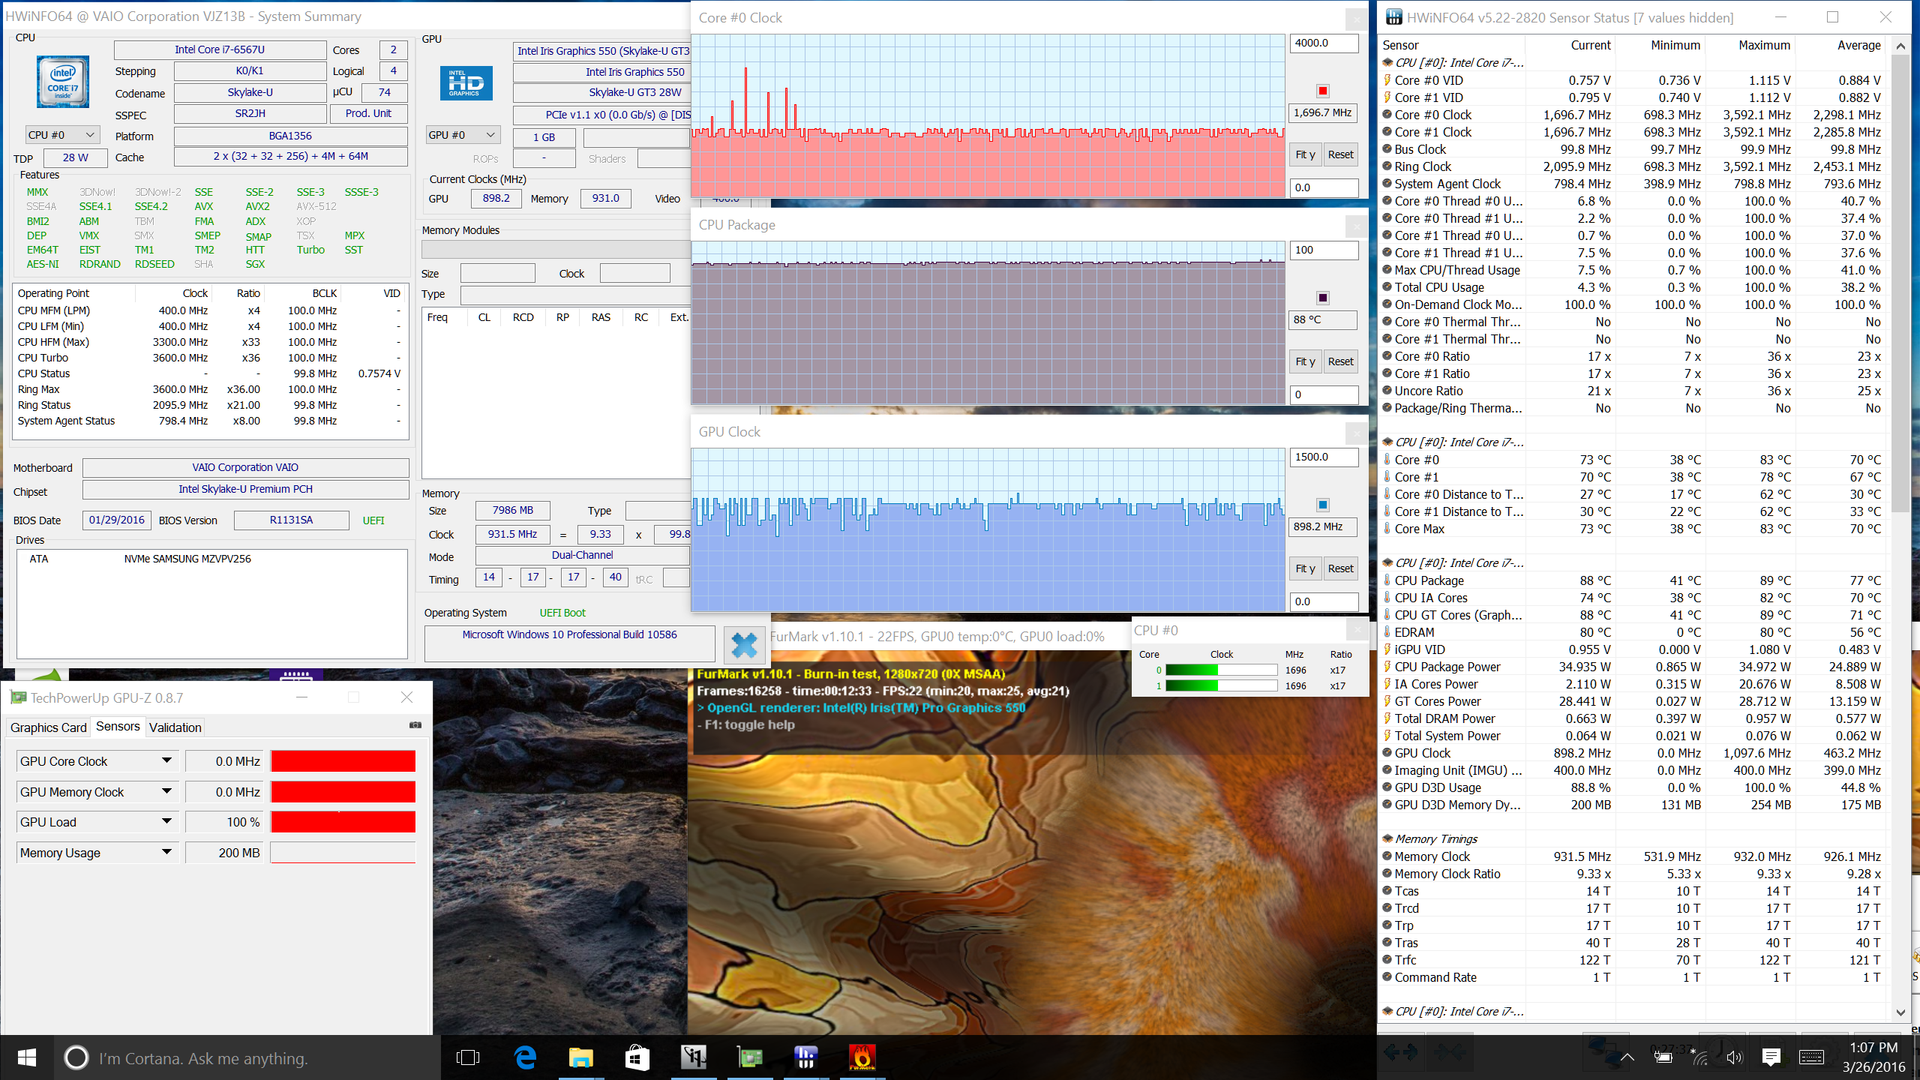Click the battery tray icon

[x=1663, y=1058]
